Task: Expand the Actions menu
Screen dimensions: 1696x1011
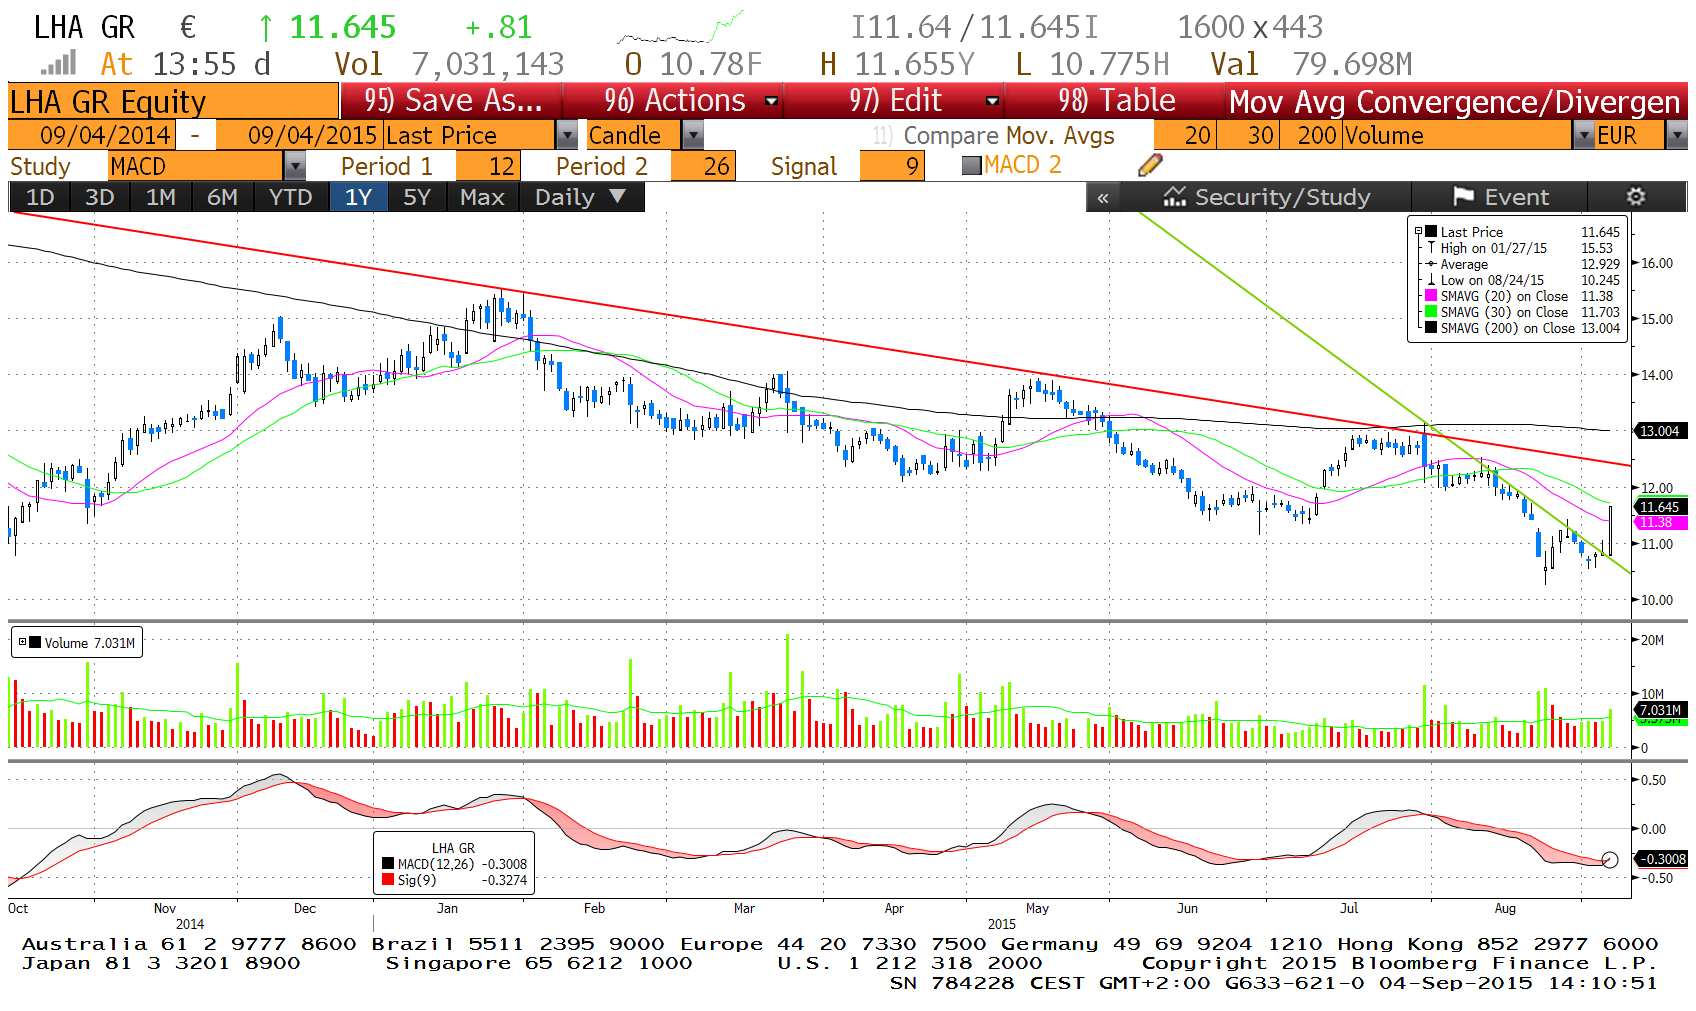Action: 674,101
